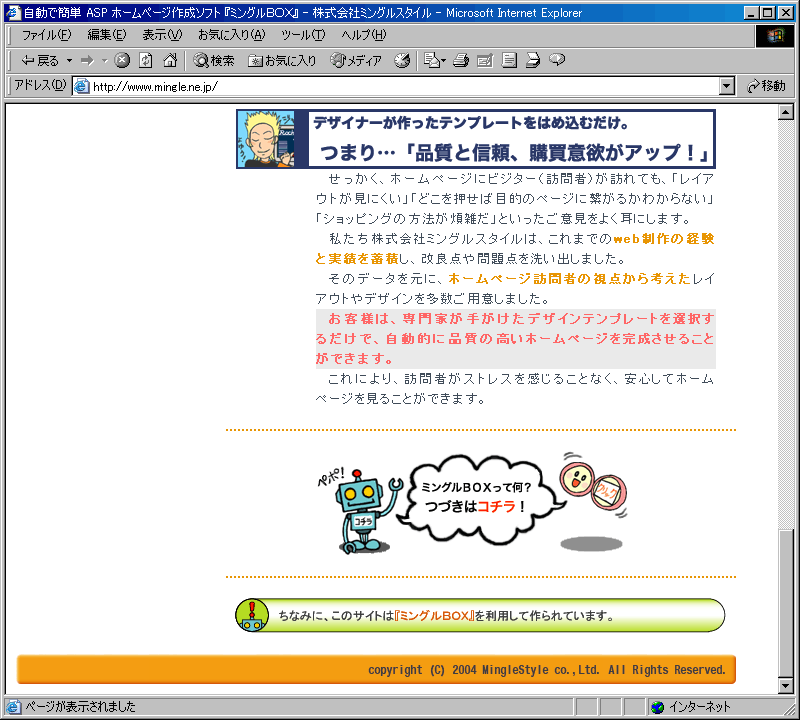Click the Edit page icon in toolbar
This screenshot has height=720, width=800.
coord(485,61)
